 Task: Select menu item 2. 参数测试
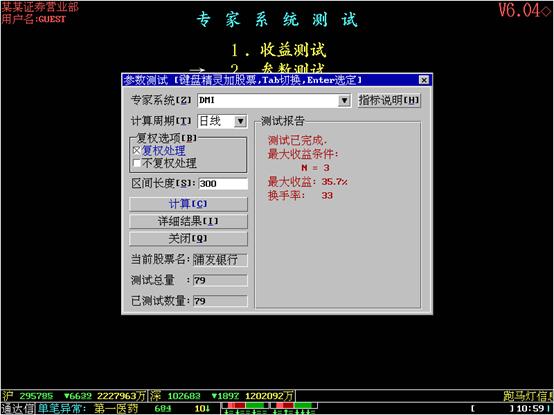coord(278,68)
